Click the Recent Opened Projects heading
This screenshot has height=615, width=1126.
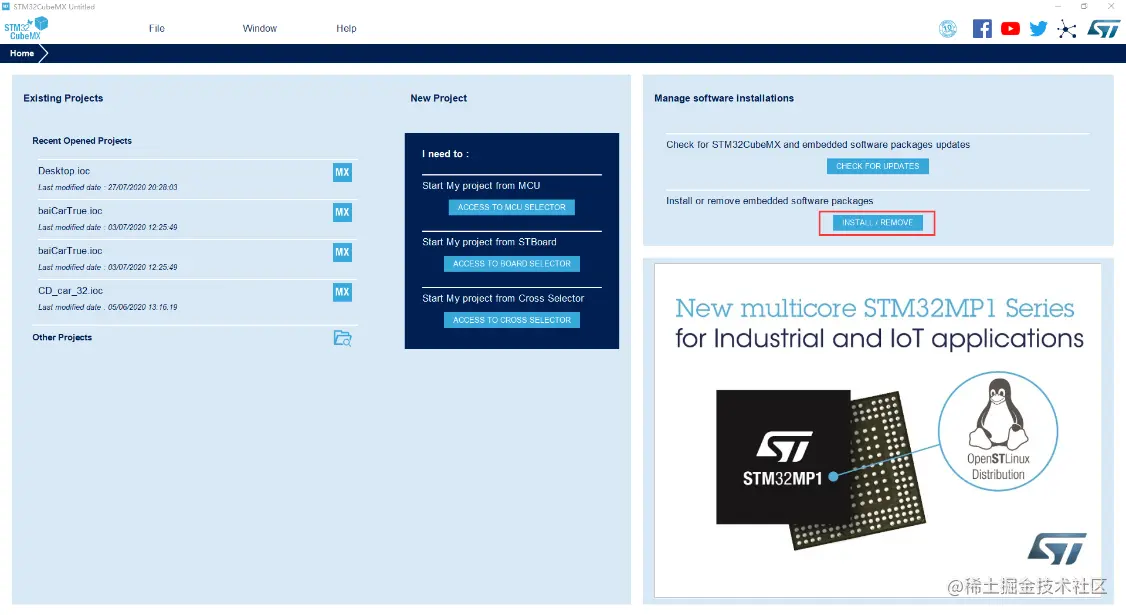coord(82,141)
